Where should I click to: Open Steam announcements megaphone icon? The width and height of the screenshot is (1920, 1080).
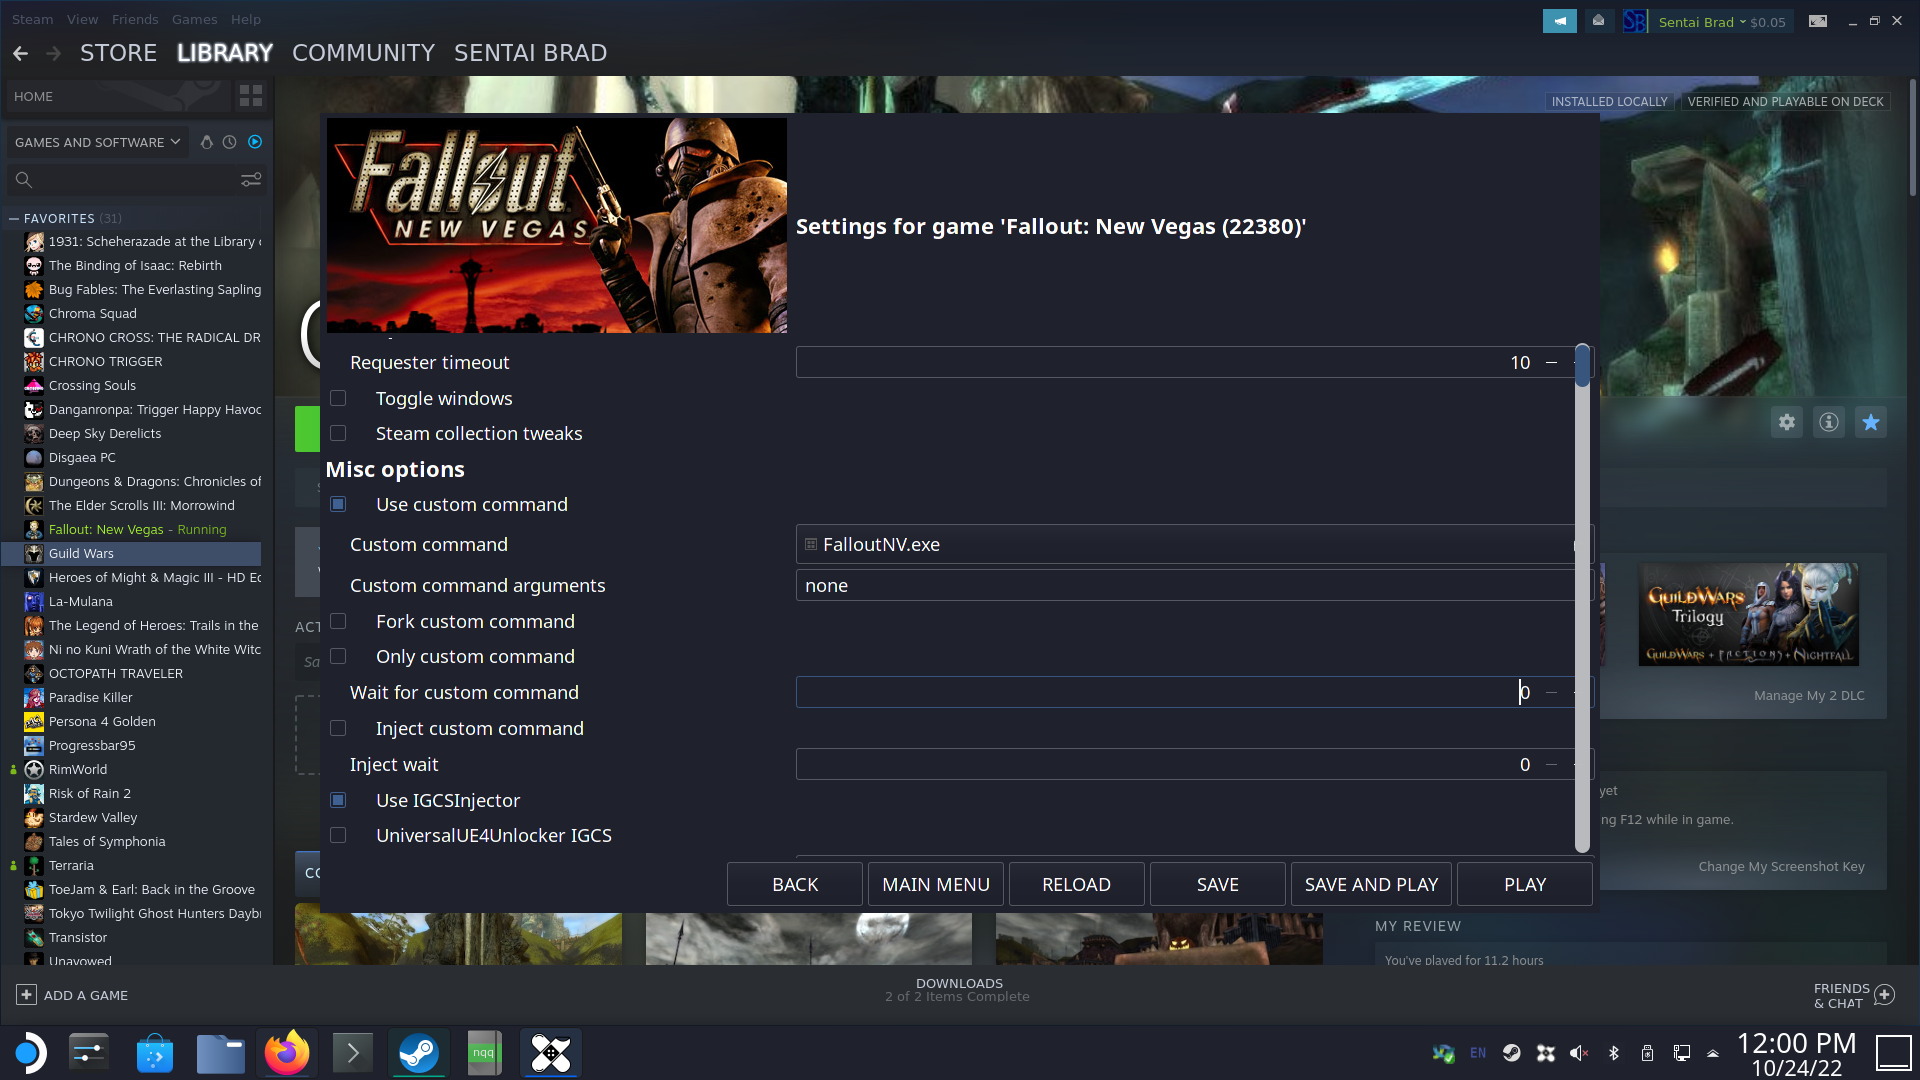tap(1559, 21)
